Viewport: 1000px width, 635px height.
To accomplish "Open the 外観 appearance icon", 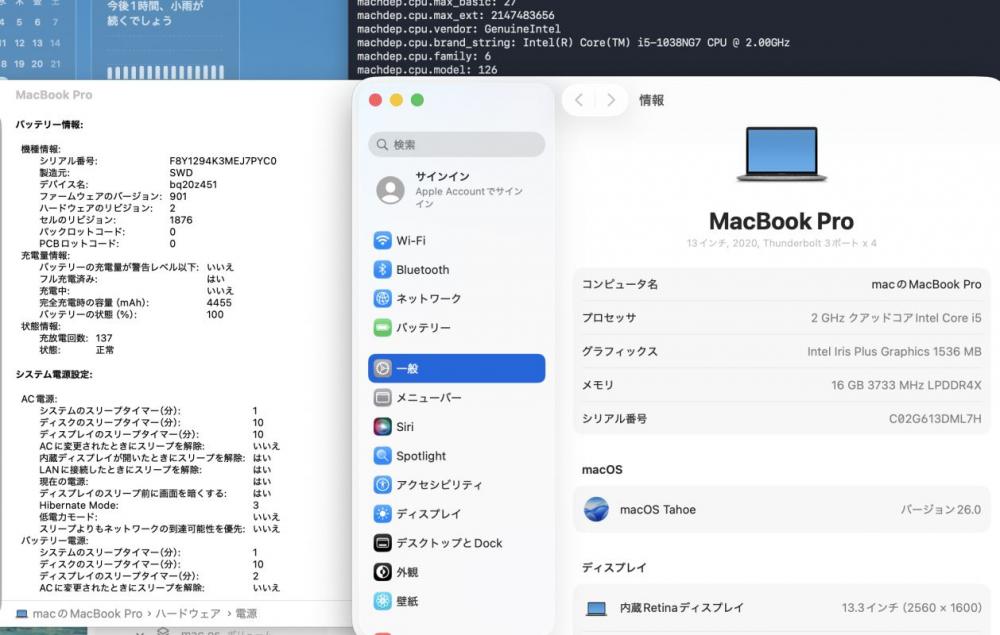I will pyautogui.click(x=382, y=572).
